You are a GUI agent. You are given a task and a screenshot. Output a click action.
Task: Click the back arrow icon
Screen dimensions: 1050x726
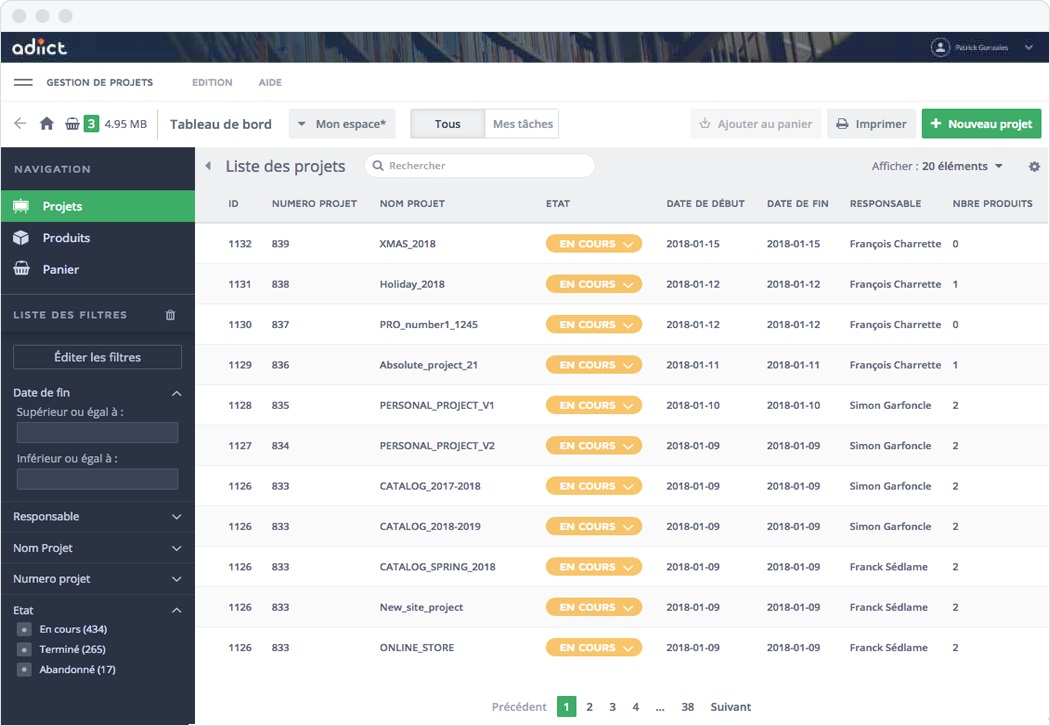click(x=20, y=124)
